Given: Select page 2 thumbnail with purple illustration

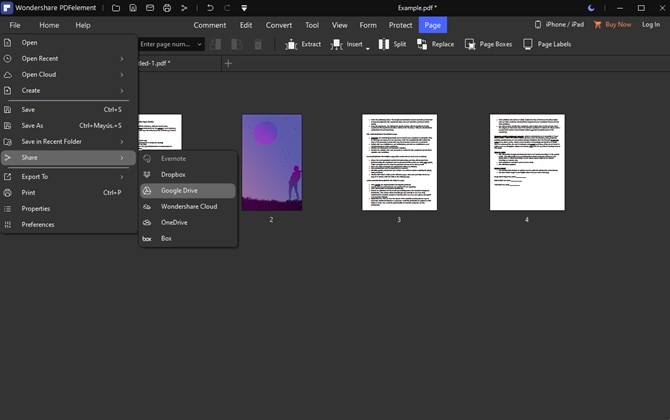Looking at the screenshot, I should [272, 162].
